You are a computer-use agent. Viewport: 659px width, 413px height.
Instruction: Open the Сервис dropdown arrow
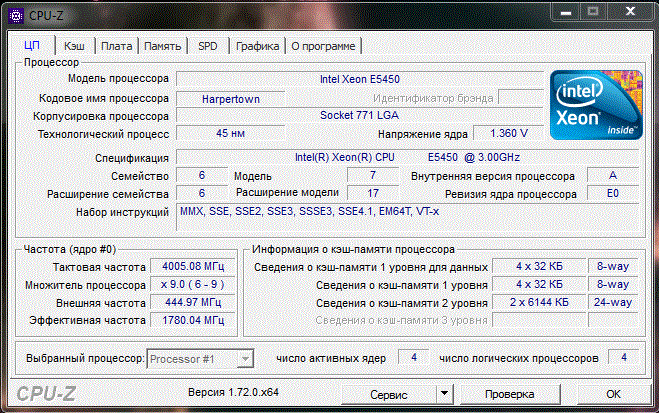[x=444, y=394]
